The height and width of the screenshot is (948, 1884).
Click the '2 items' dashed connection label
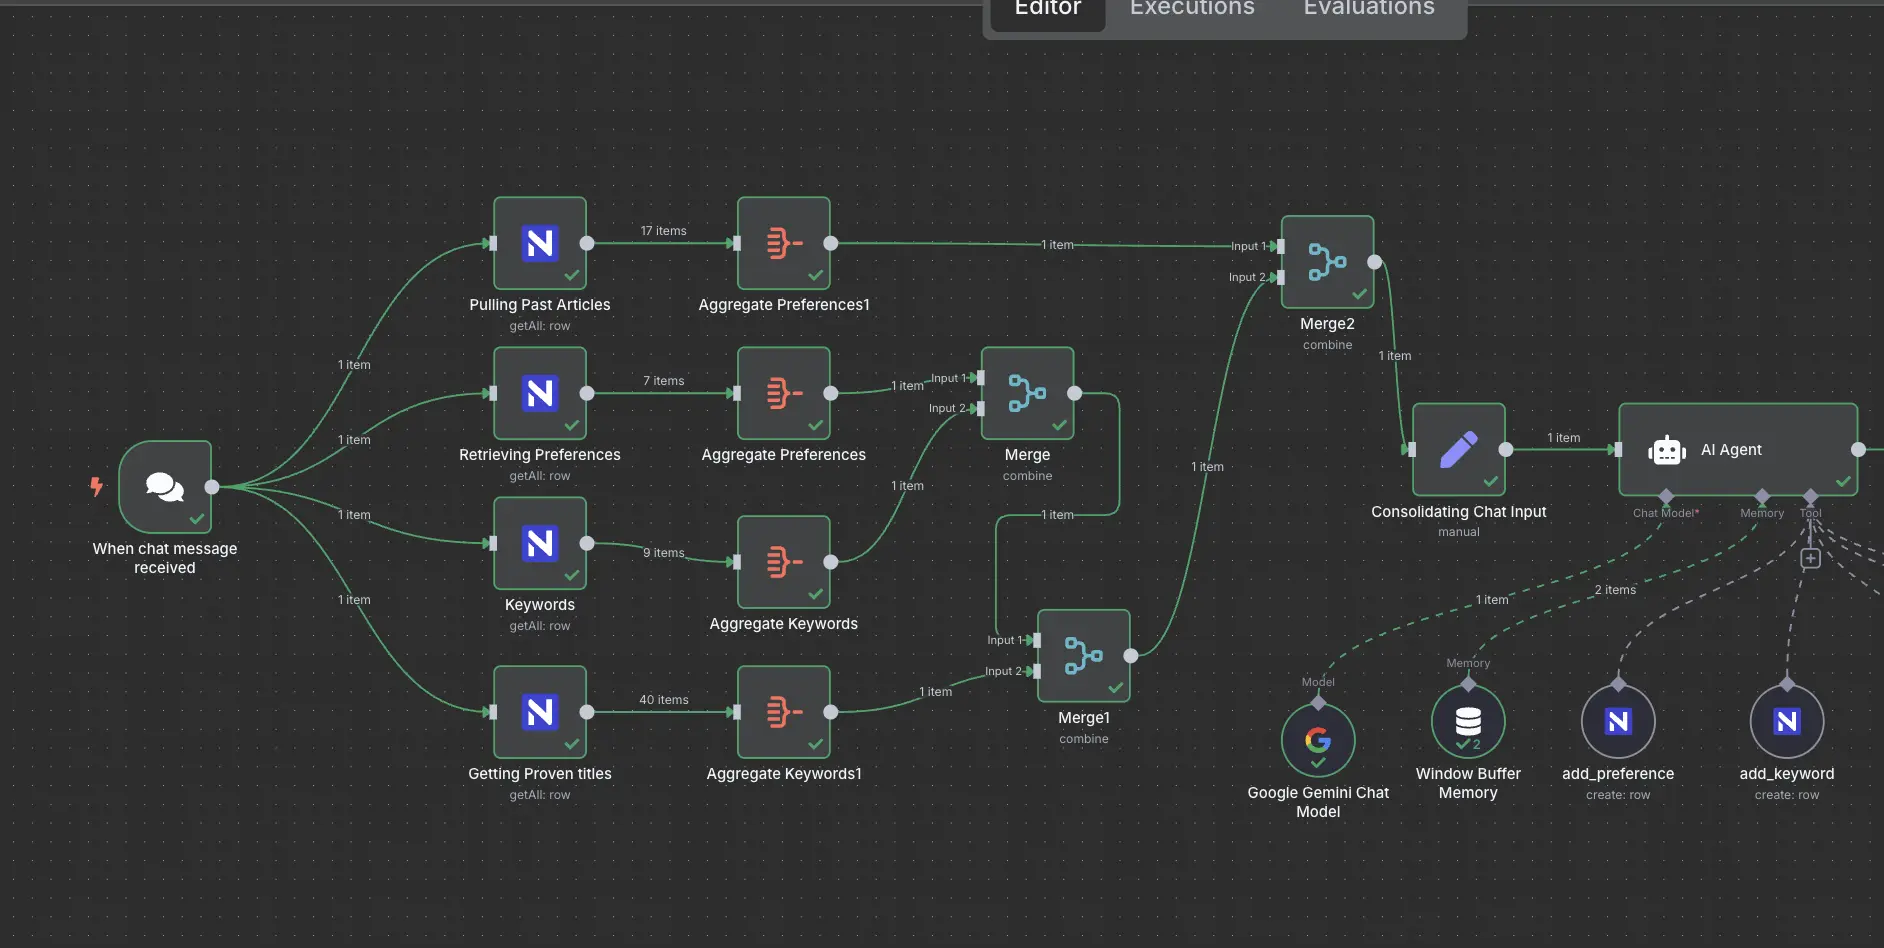[1615, 590]
